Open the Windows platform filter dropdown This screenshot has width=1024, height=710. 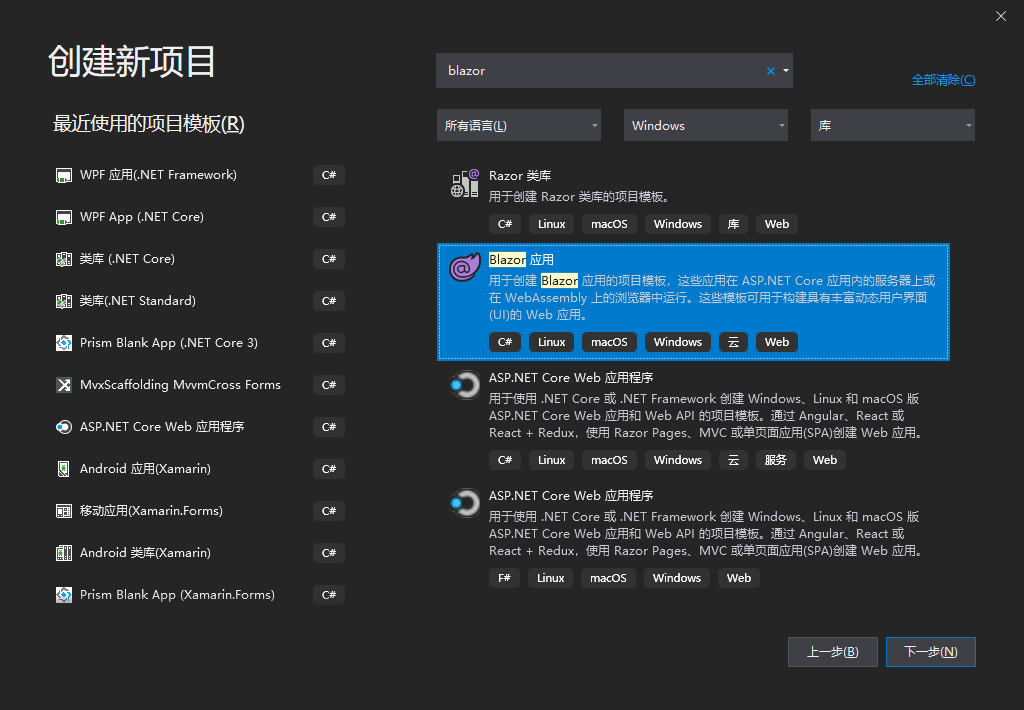tap(705, 125)
